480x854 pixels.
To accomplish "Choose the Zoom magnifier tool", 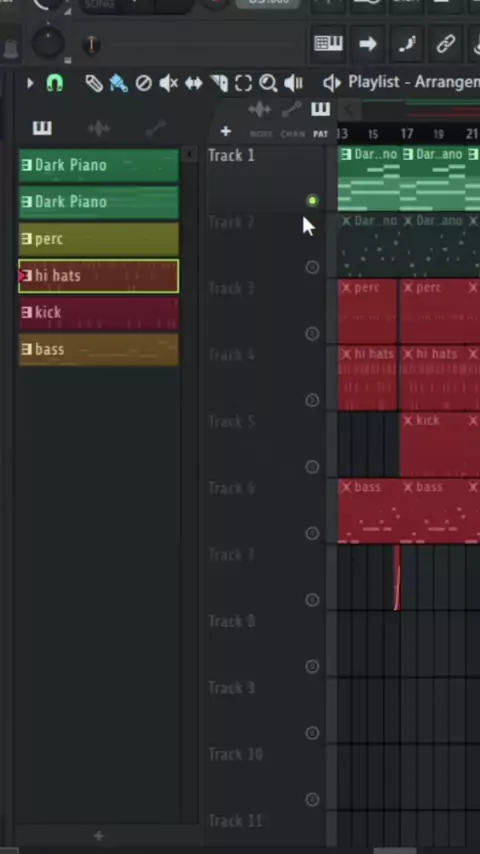I will point(268,83).
